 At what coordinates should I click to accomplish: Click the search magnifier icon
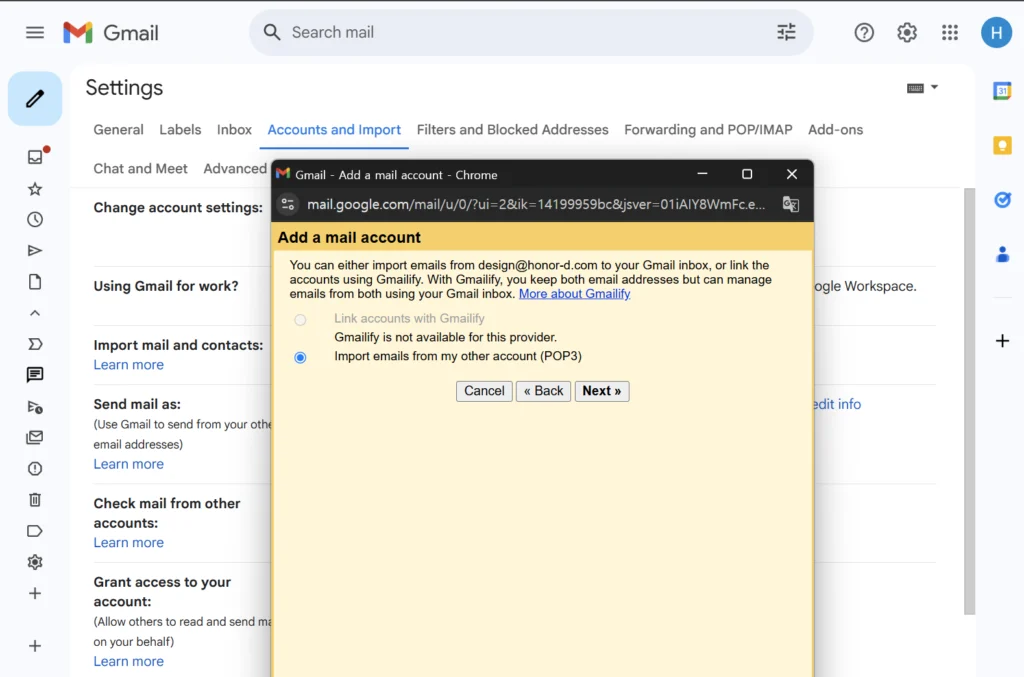click(x=272, y=33)
